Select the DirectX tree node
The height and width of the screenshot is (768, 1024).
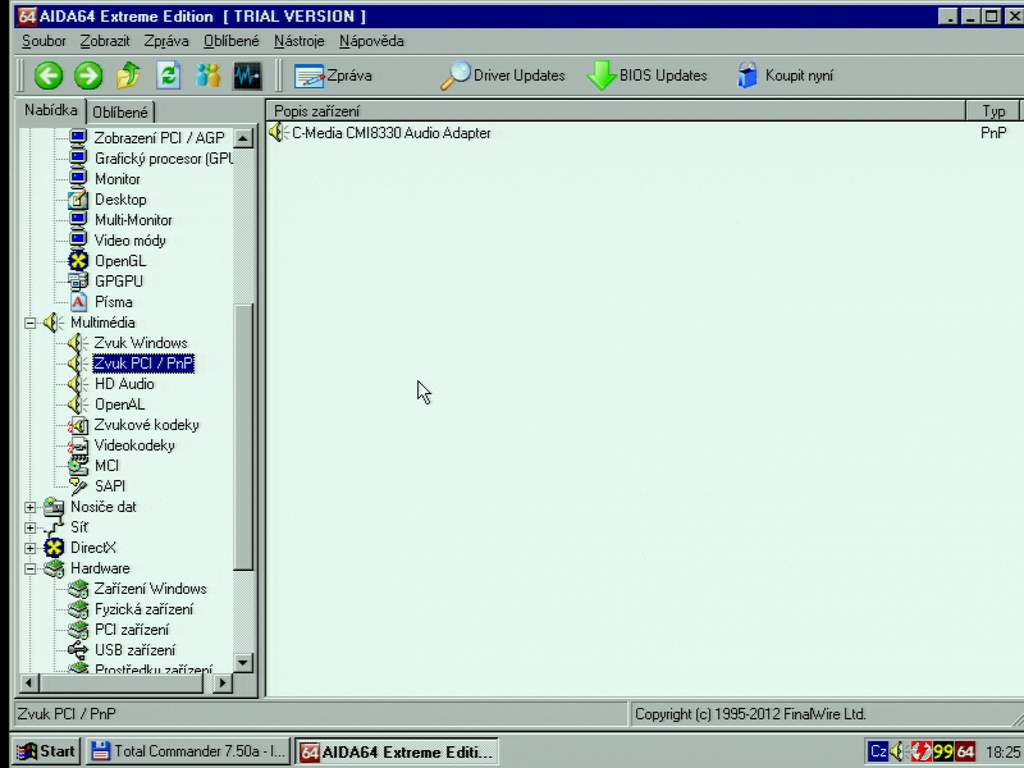(x=93, y=548)
